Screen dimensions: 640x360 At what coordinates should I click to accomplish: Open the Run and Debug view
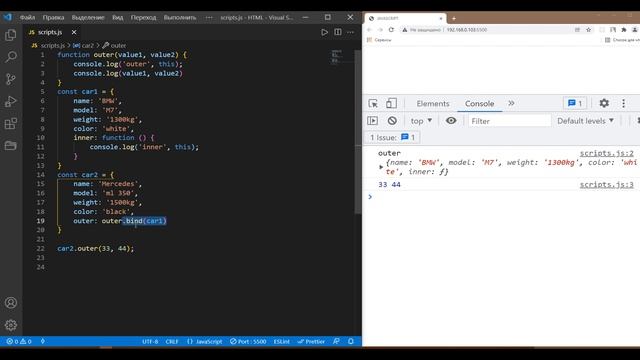[x=11, y=101]
